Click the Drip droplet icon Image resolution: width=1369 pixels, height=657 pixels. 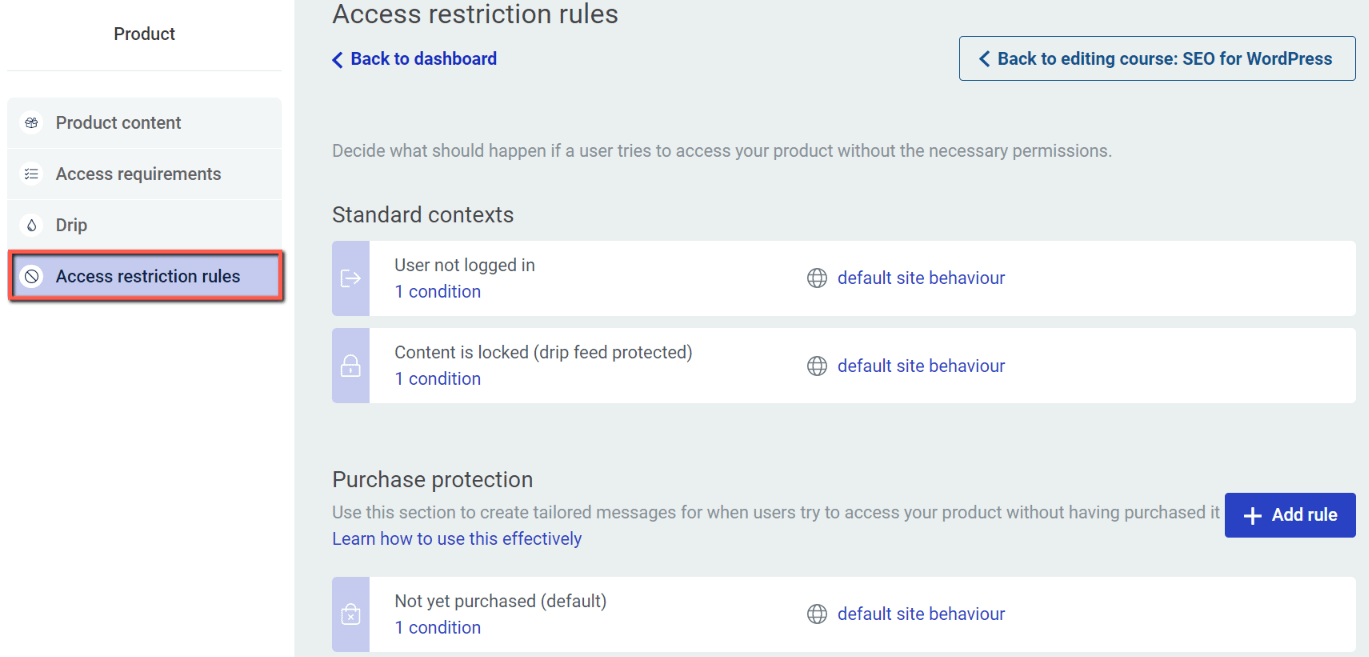pyautogui.click(x=32, y=225)
